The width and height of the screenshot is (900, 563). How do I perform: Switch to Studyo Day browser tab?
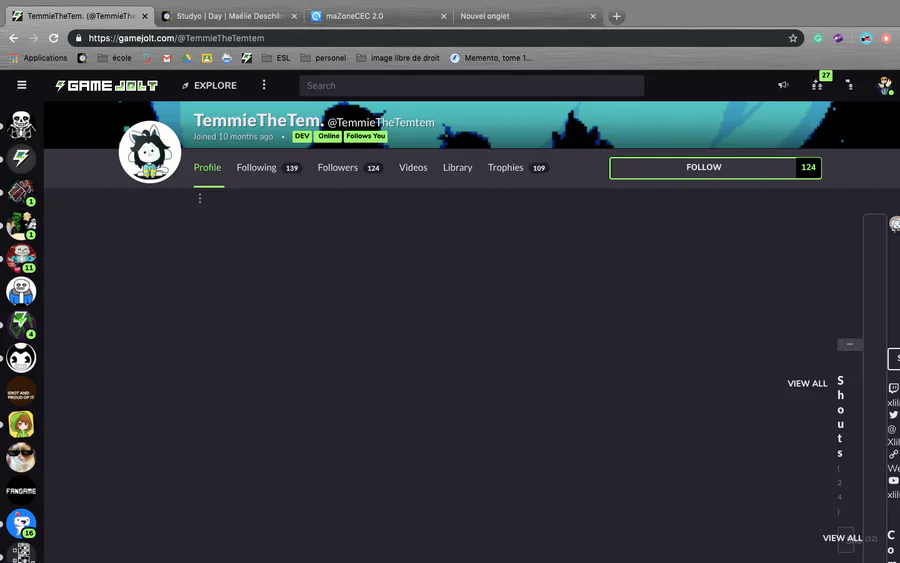[x=230, y=16]
